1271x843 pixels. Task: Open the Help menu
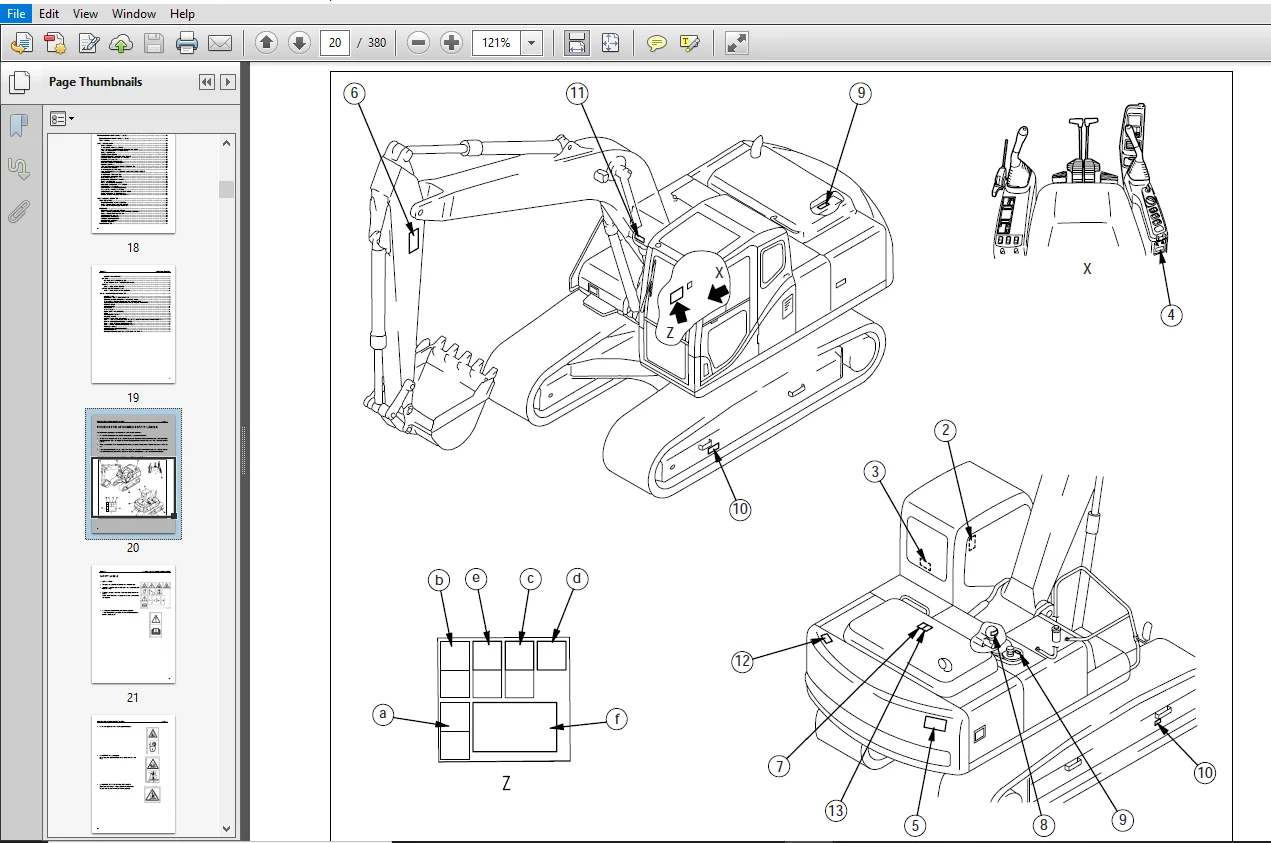(x=182, y=14)
